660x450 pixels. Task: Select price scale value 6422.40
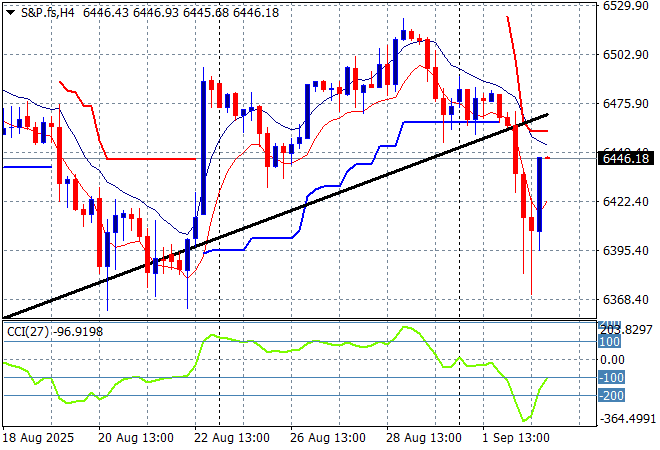tap(626, 202)
